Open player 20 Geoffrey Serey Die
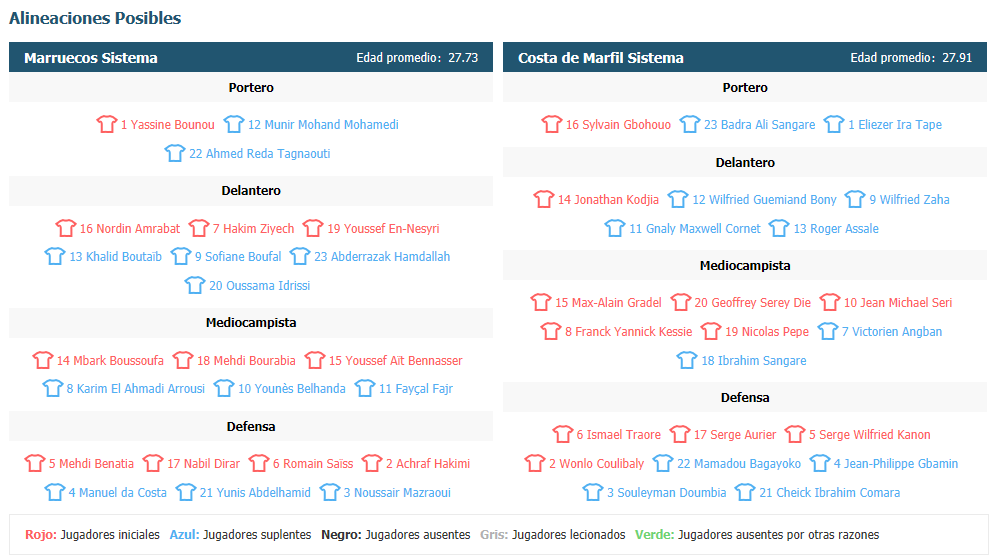The height and width of the screenshot is (559, 994). (752, 303)
